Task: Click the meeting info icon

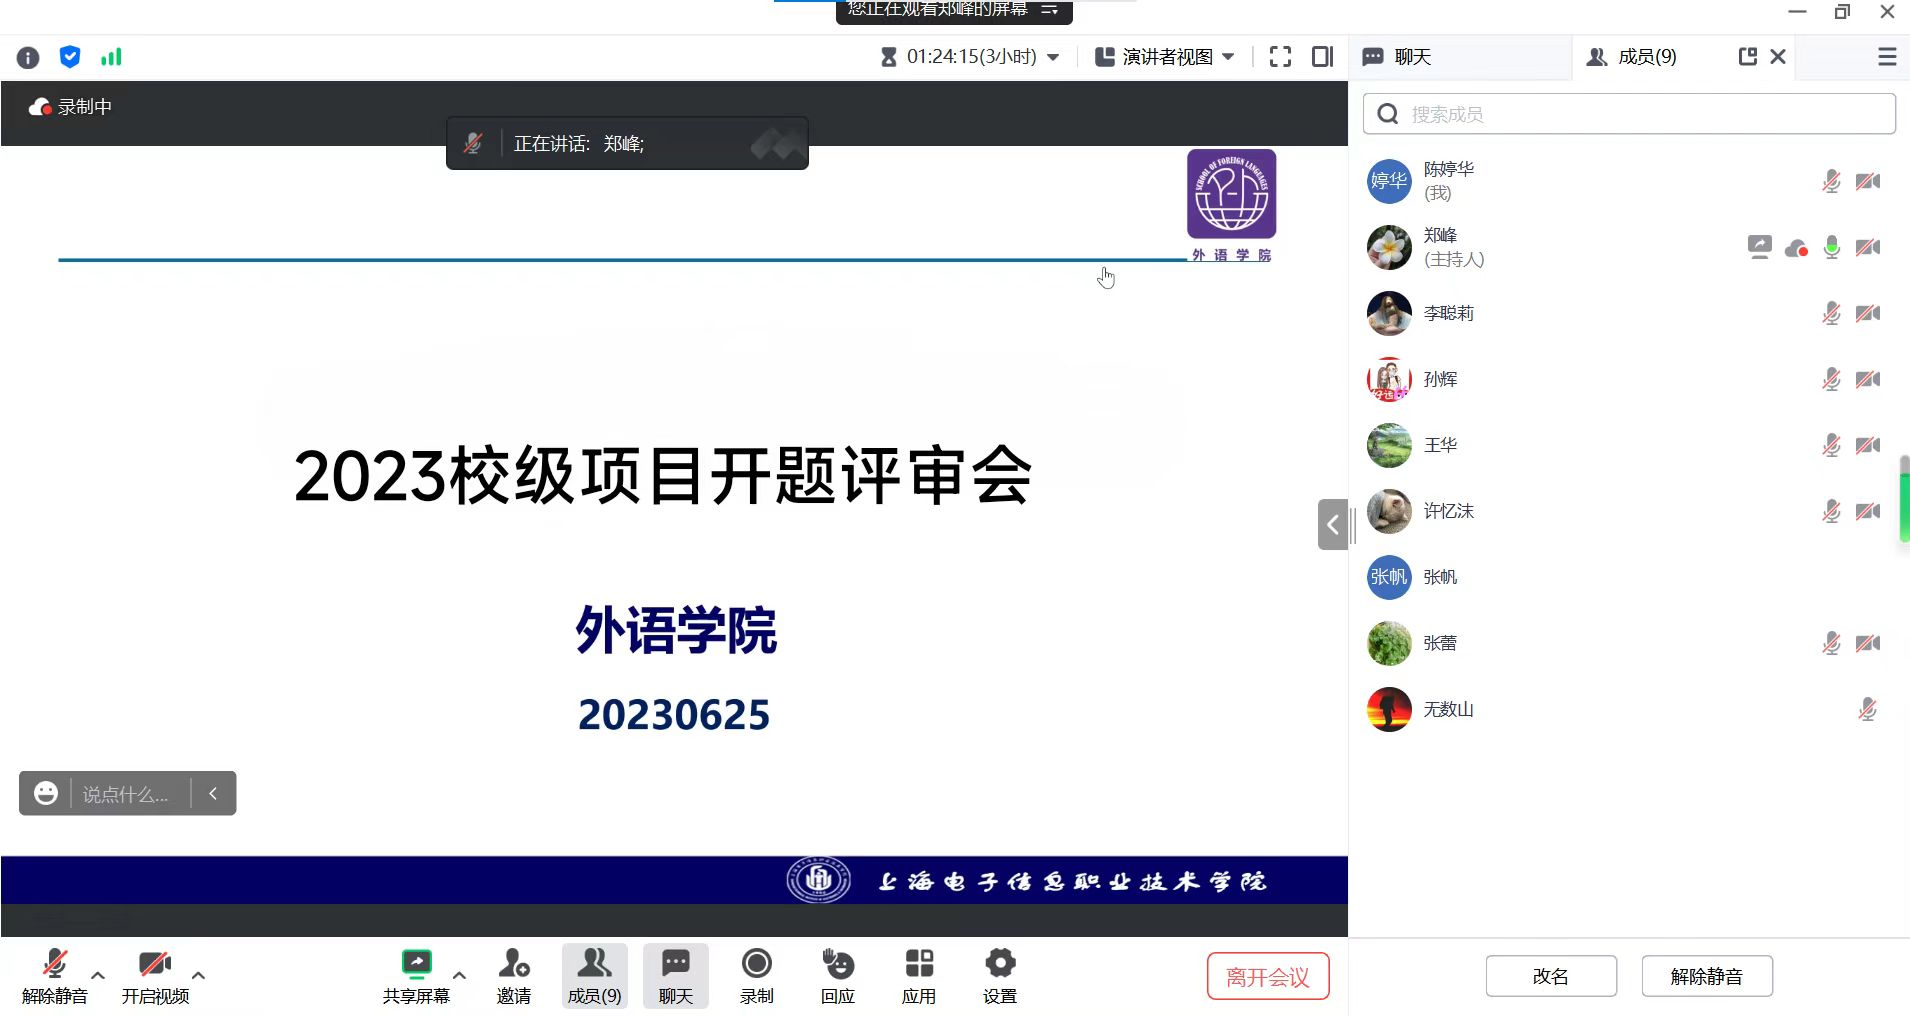Action: [28, 57]
